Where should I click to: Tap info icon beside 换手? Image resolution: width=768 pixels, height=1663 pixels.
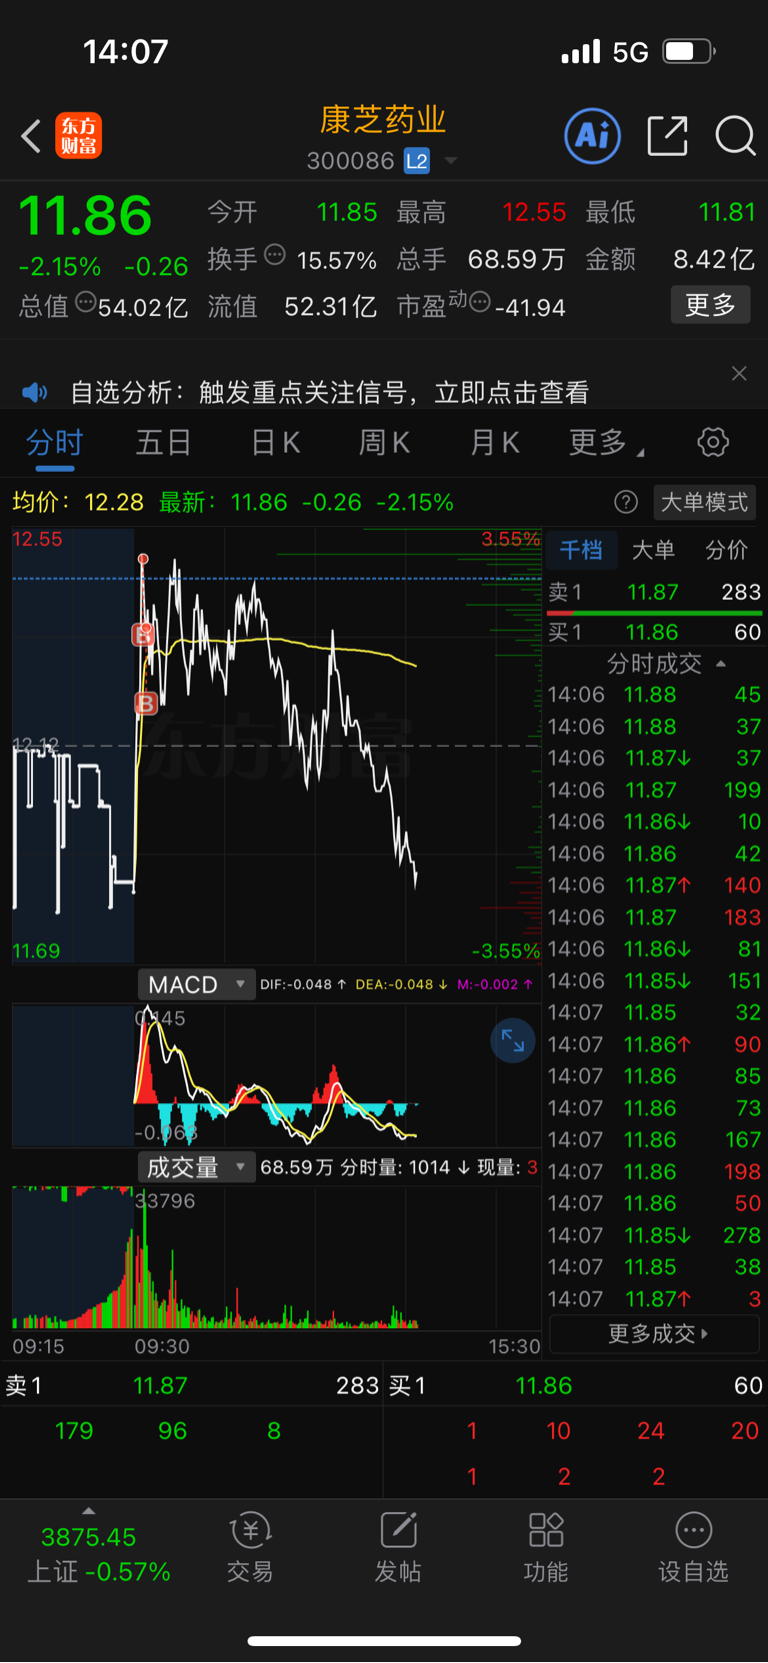(274, 255)
